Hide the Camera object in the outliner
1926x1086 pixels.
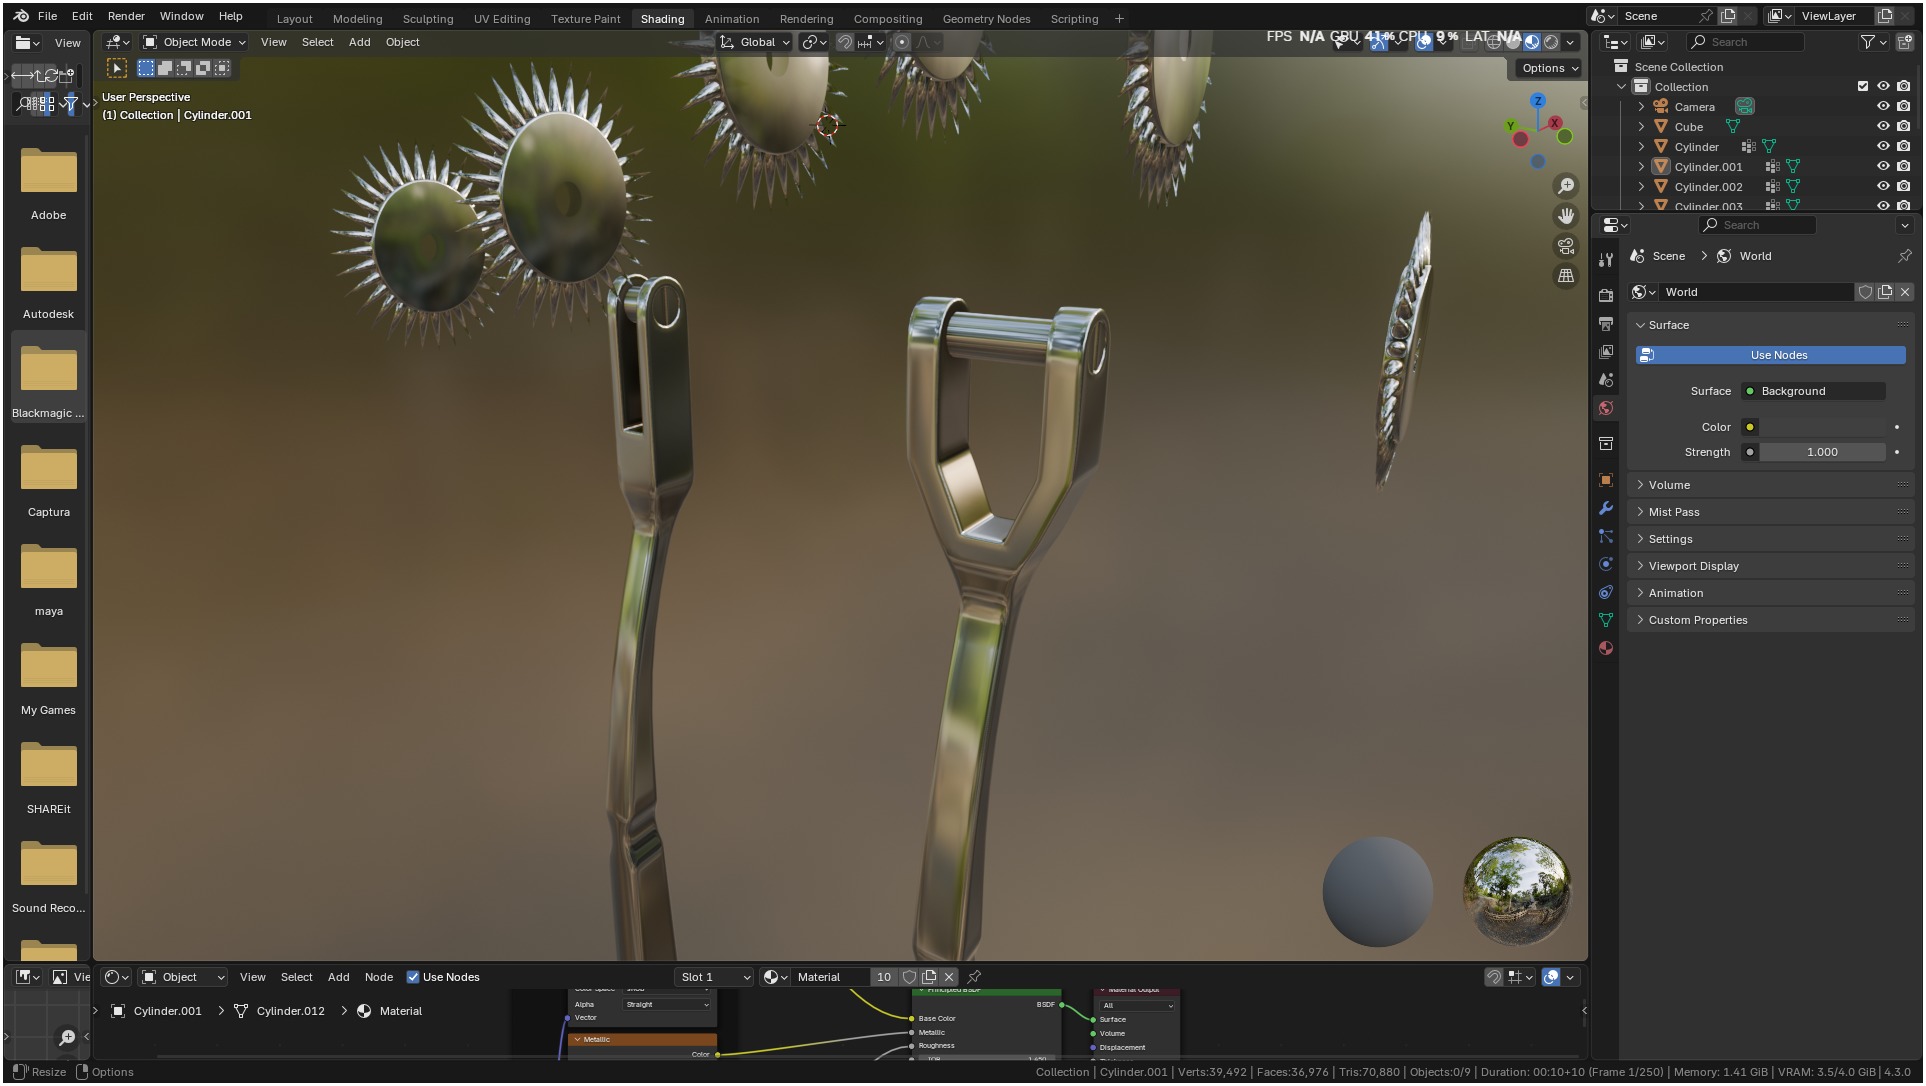[x=1883, y=107]
